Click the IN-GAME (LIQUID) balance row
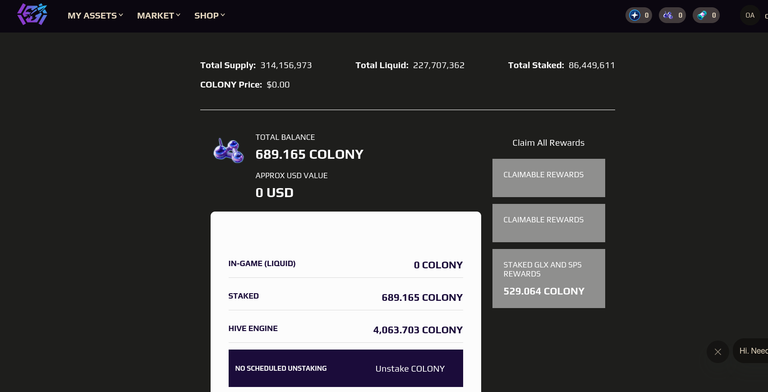 [345, 265]
